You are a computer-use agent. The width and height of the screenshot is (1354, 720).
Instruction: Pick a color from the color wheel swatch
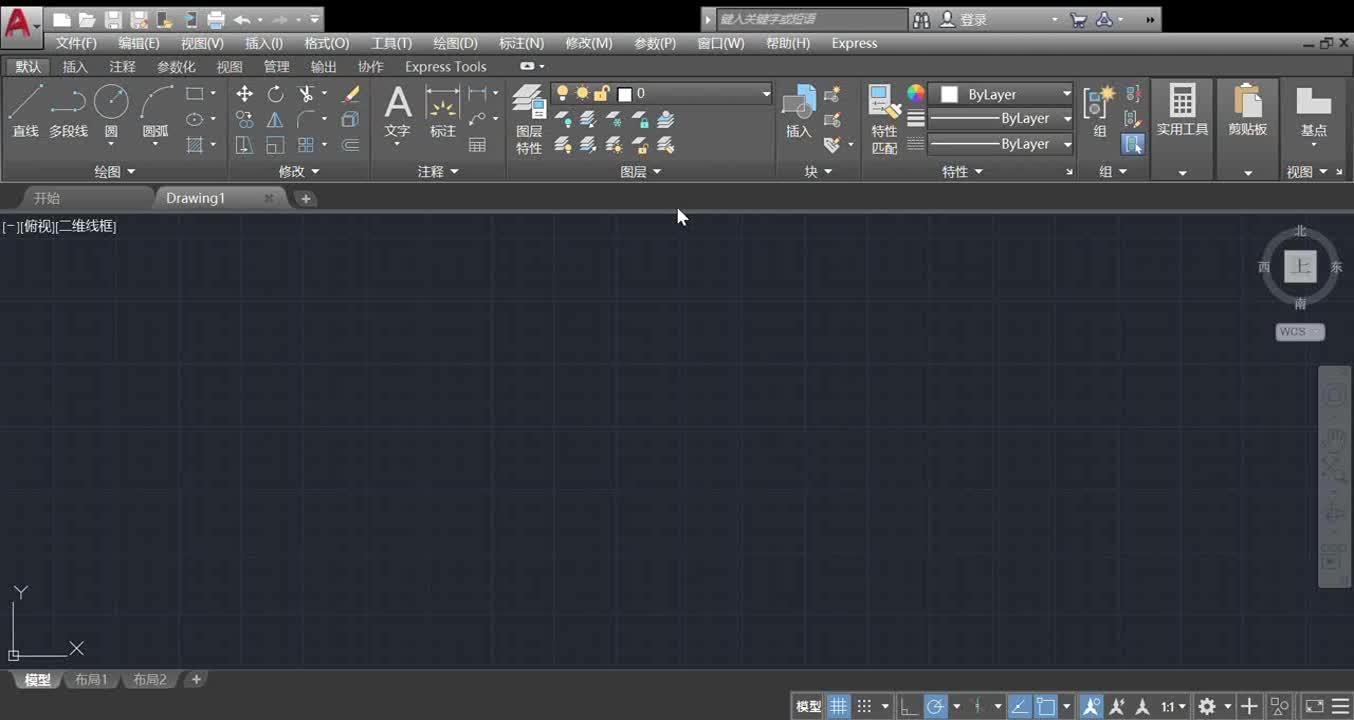(x=916, y=95)
